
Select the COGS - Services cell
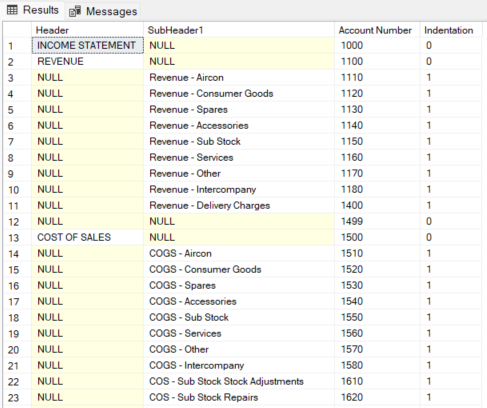click(239, 333)
